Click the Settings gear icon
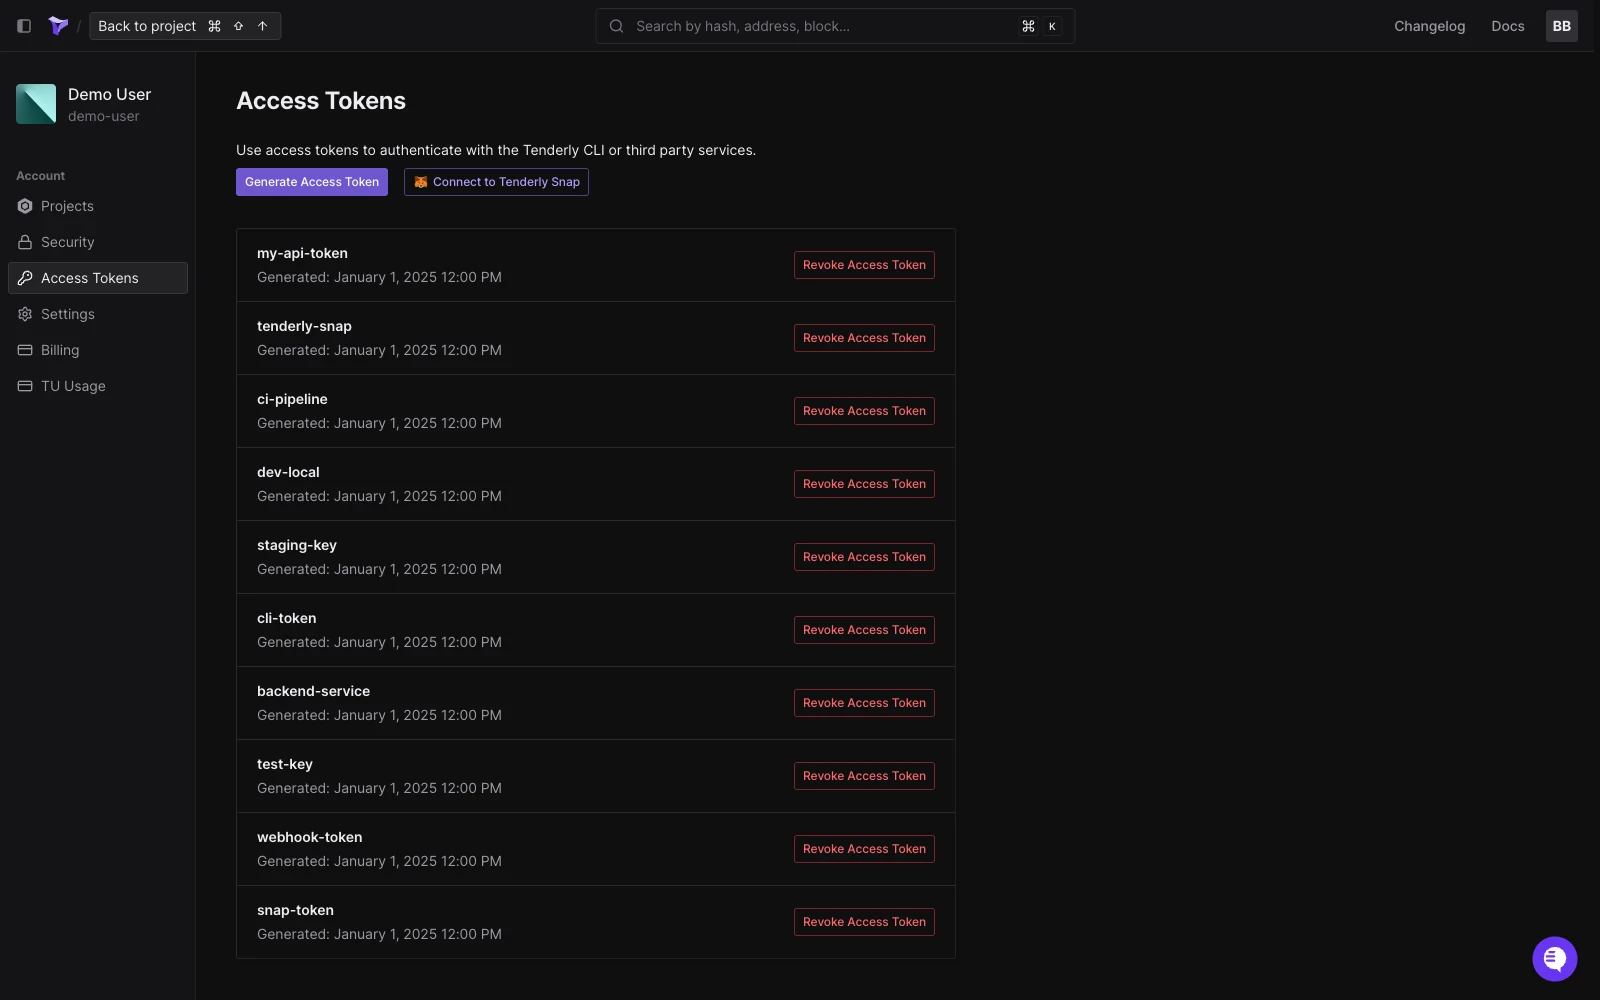 click(x=25, y=314)
